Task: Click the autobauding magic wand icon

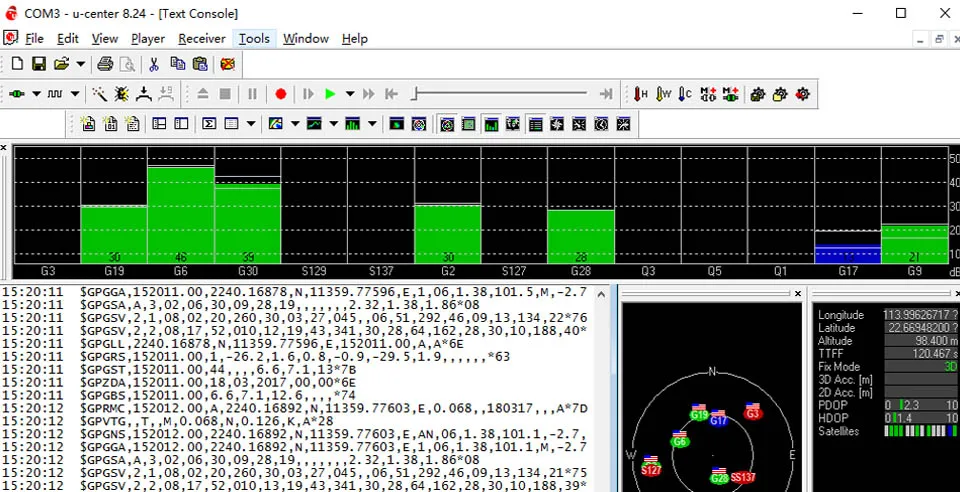Action: click(99, 94)
